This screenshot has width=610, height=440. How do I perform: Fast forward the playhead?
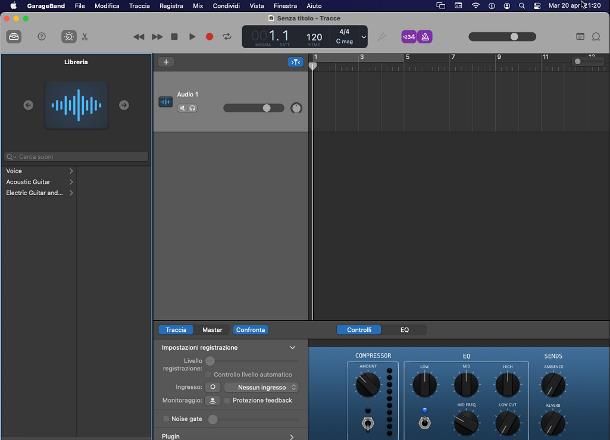tap(157, 37)
